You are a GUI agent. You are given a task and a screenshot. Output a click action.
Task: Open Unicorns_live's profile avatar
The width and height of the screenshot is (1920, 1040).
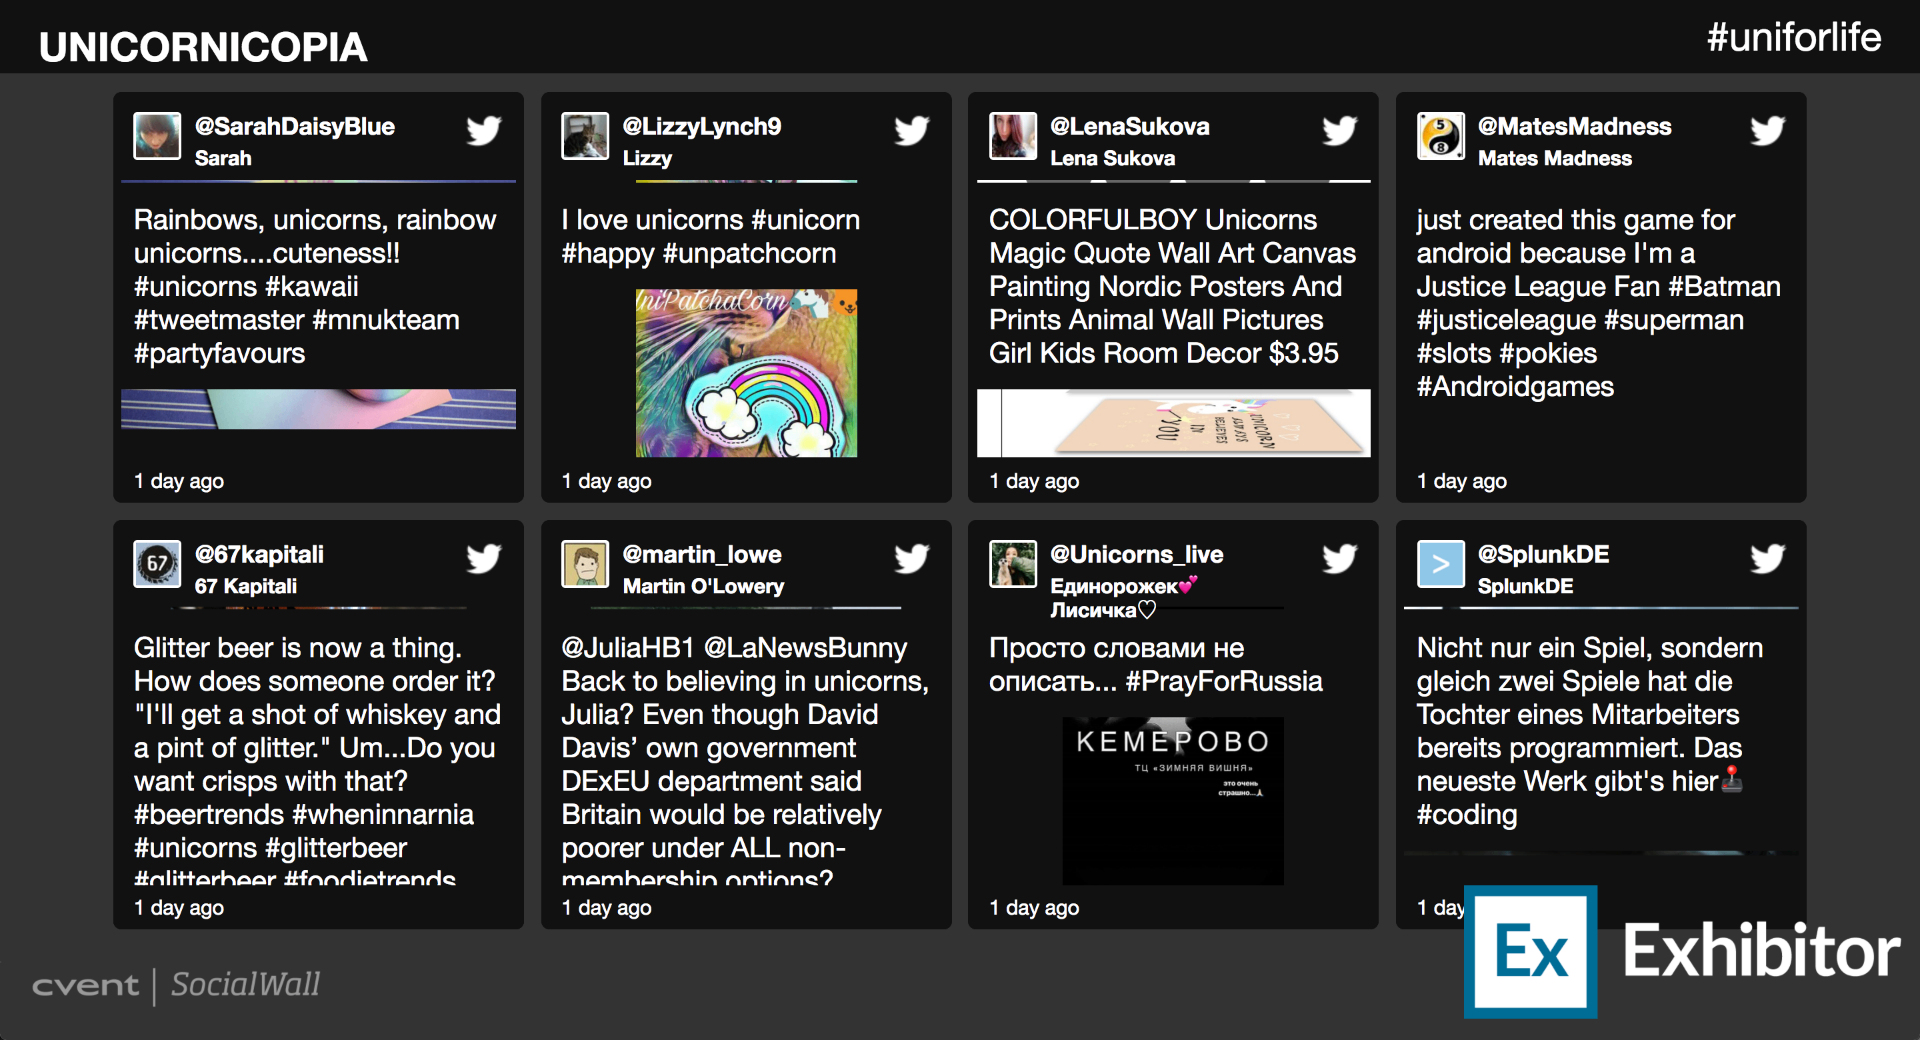(x=1013, y=564)
